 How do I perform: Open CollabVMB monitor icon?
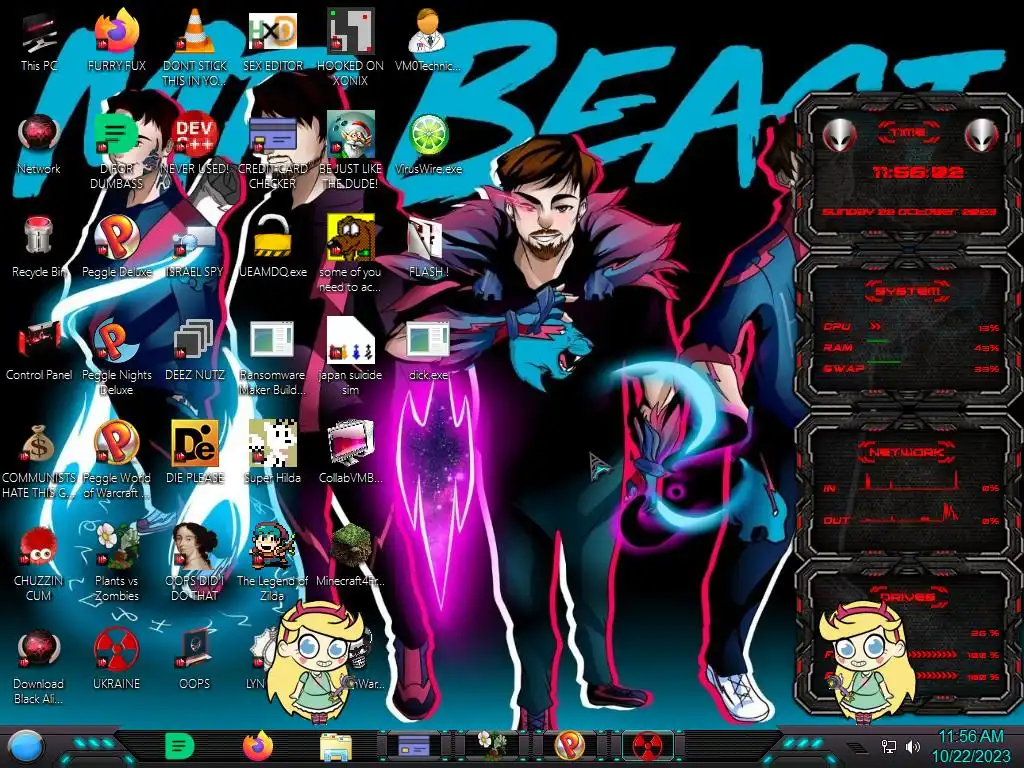[x=351, y=444]
